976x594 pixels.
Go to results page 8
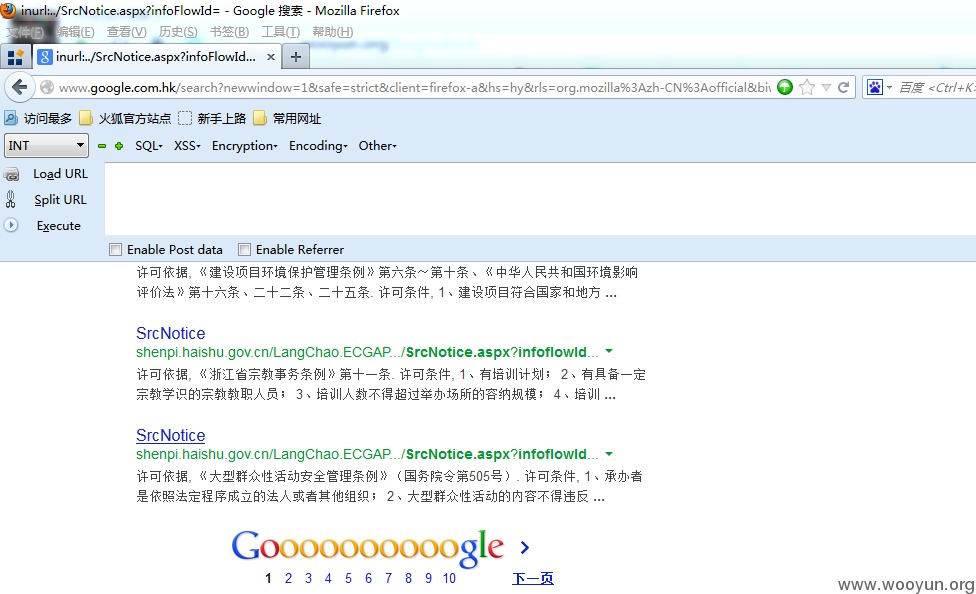coord(408,578)
